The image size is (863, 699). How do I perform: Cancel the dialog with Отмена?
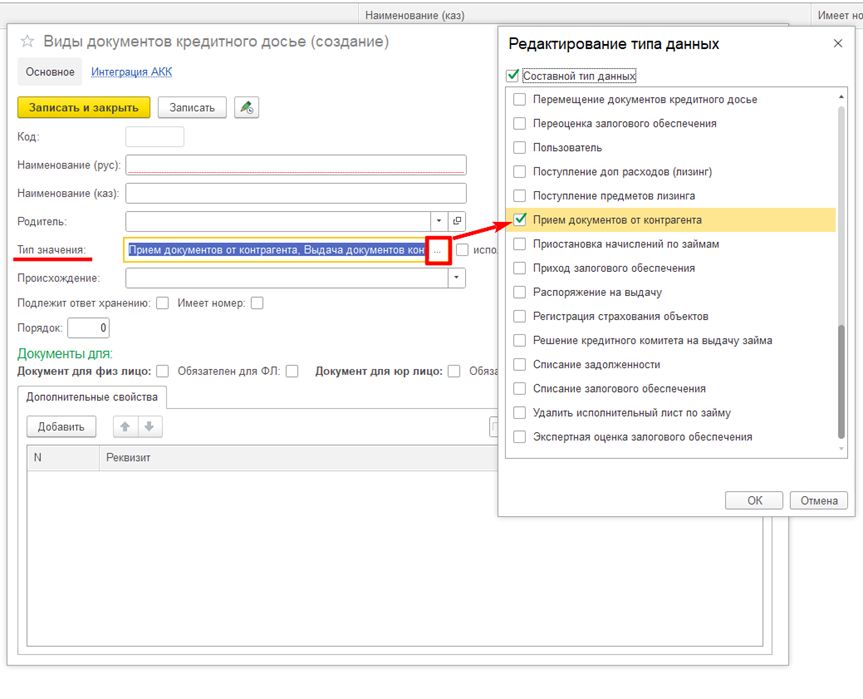pyautogui.click(x=818, y=500)
